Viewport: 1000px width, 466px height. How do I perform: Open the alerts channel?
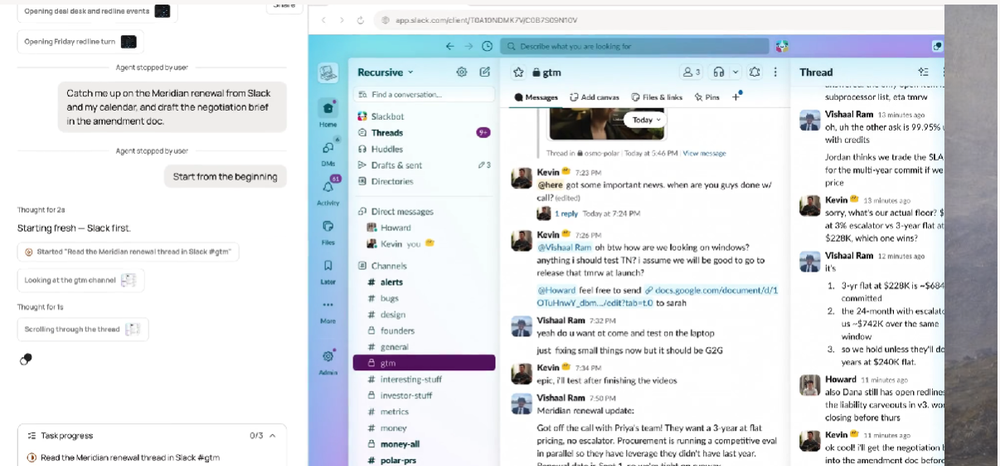point(423,282)
